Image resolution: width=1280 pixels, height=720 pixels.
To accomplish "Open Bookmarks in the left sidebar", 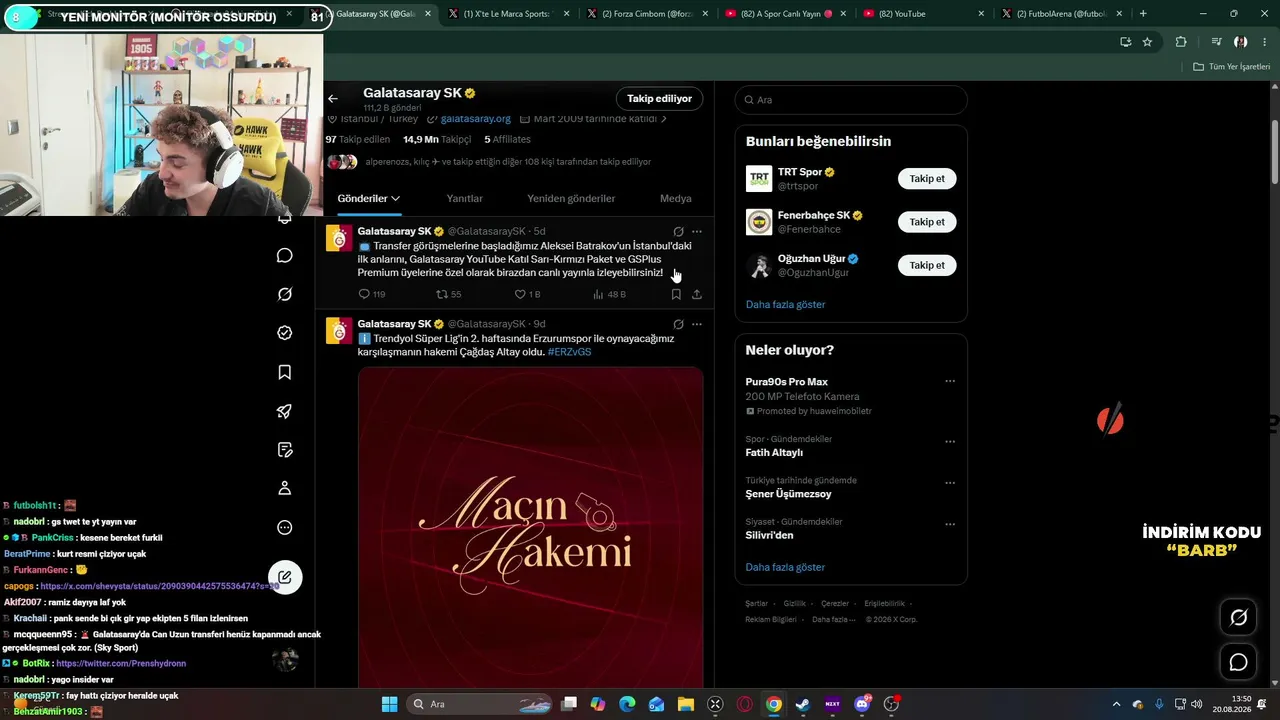I will [x=285, y=372].
